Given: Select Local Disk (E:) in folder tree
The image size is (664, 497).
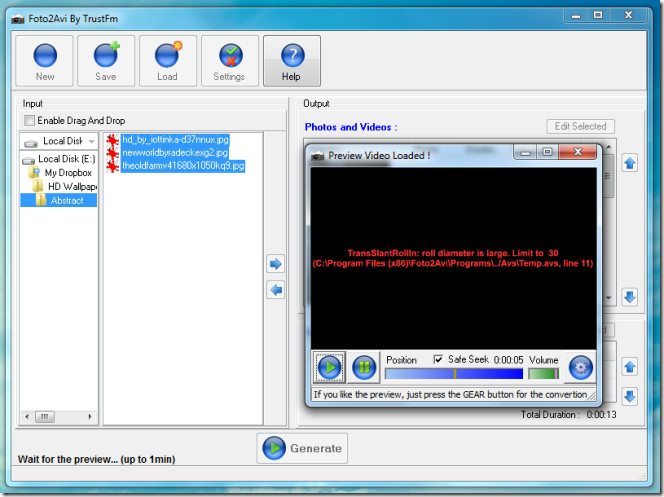Looking at the screenshot, I should (x=59, y=159).
